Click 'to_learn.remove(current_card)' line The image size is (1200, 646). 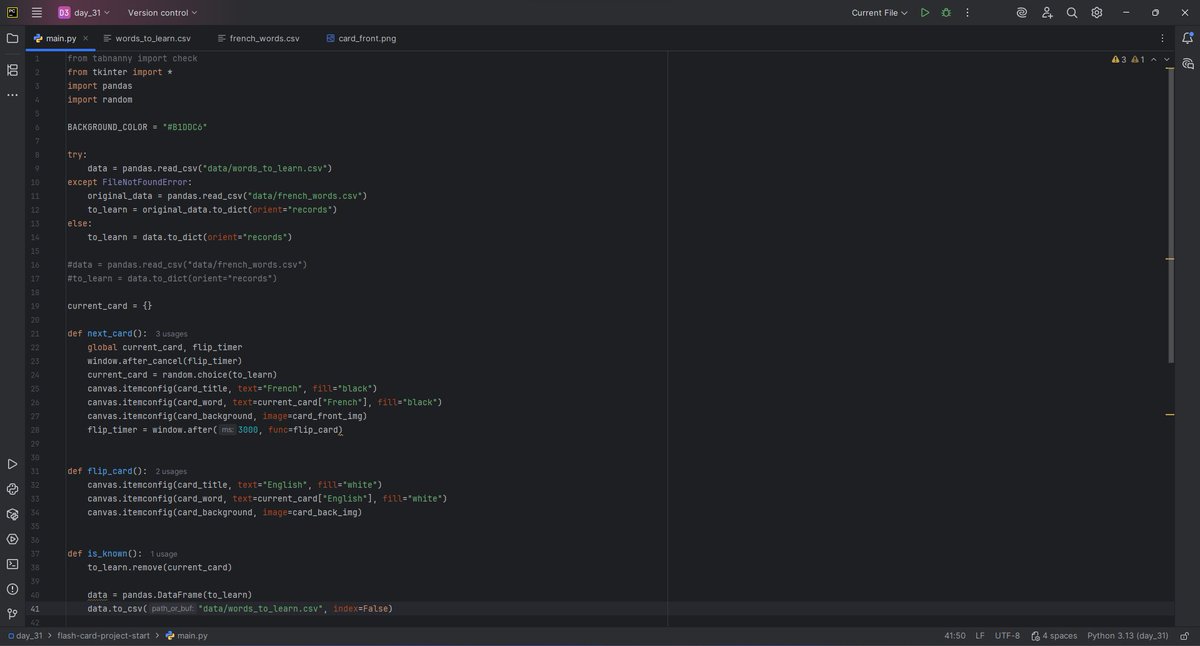[160, 568]
